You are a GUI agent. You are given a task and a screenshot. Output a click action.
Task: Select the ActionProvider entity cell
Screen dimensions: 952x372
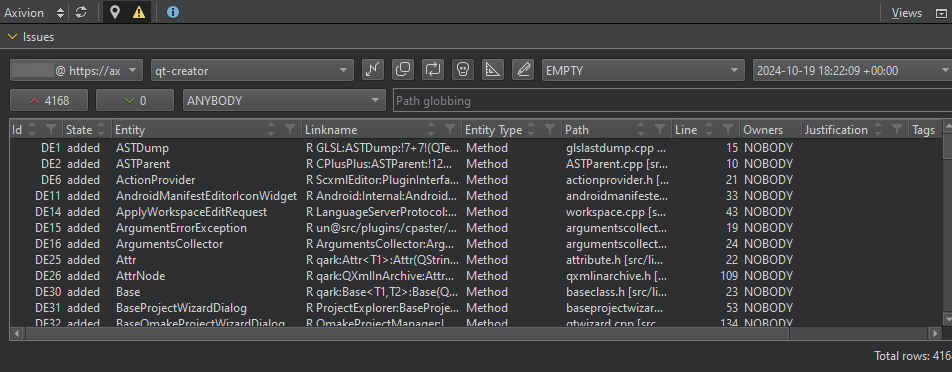click(206, 180)
